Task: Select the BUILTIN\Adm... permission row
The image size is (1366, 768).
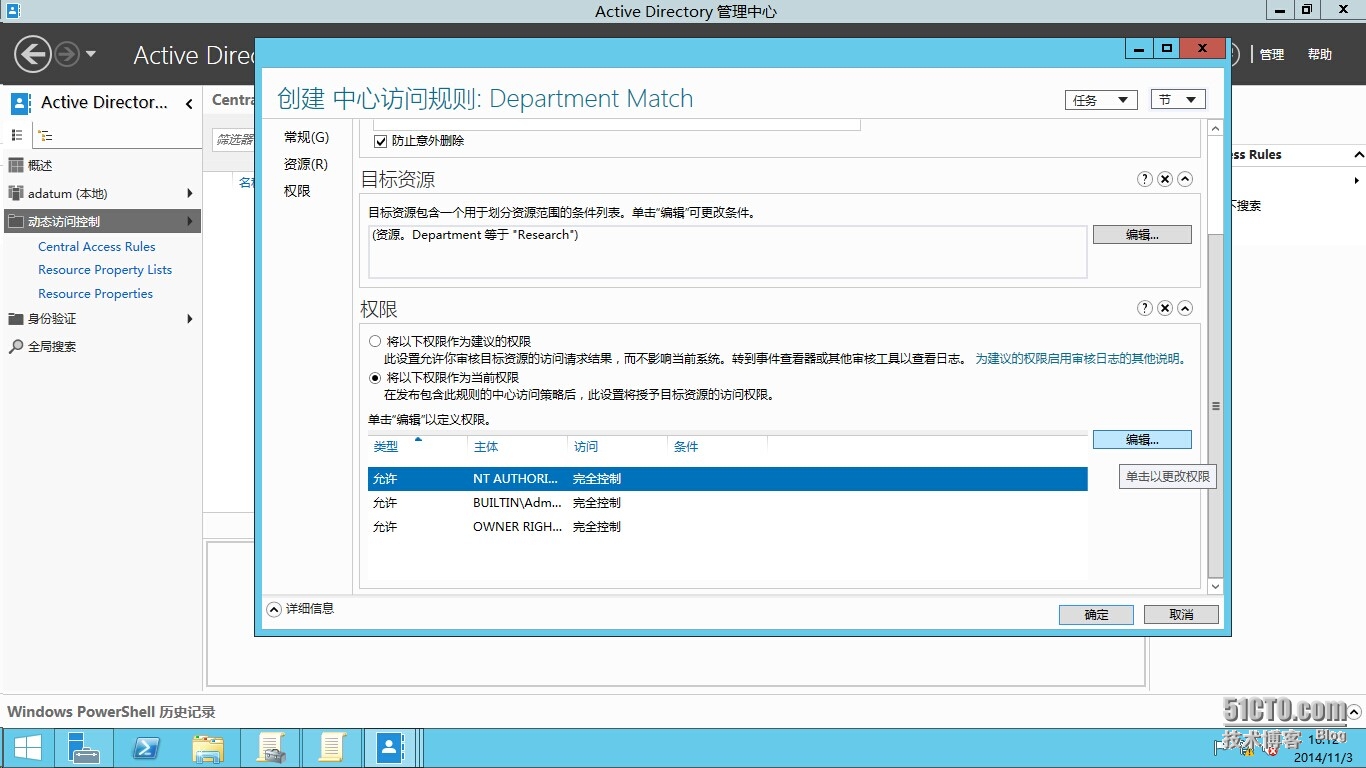Action: (728, 503)
